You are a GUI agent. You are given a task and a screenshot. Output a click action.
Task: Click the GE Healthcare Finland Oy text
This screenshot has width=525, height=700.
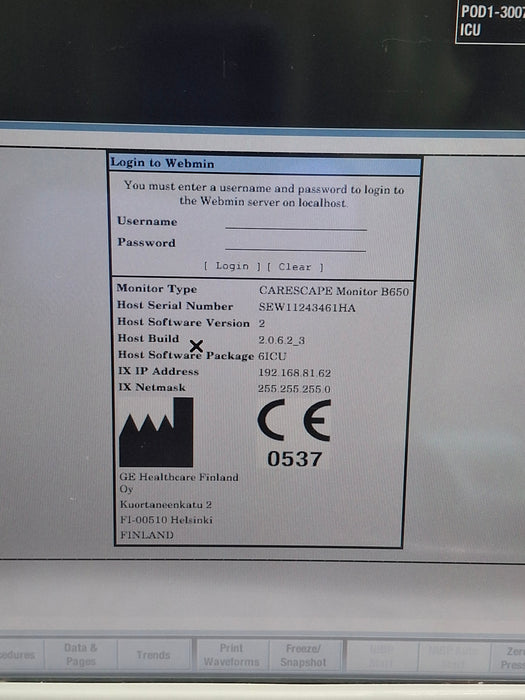(x=179, y=483)
